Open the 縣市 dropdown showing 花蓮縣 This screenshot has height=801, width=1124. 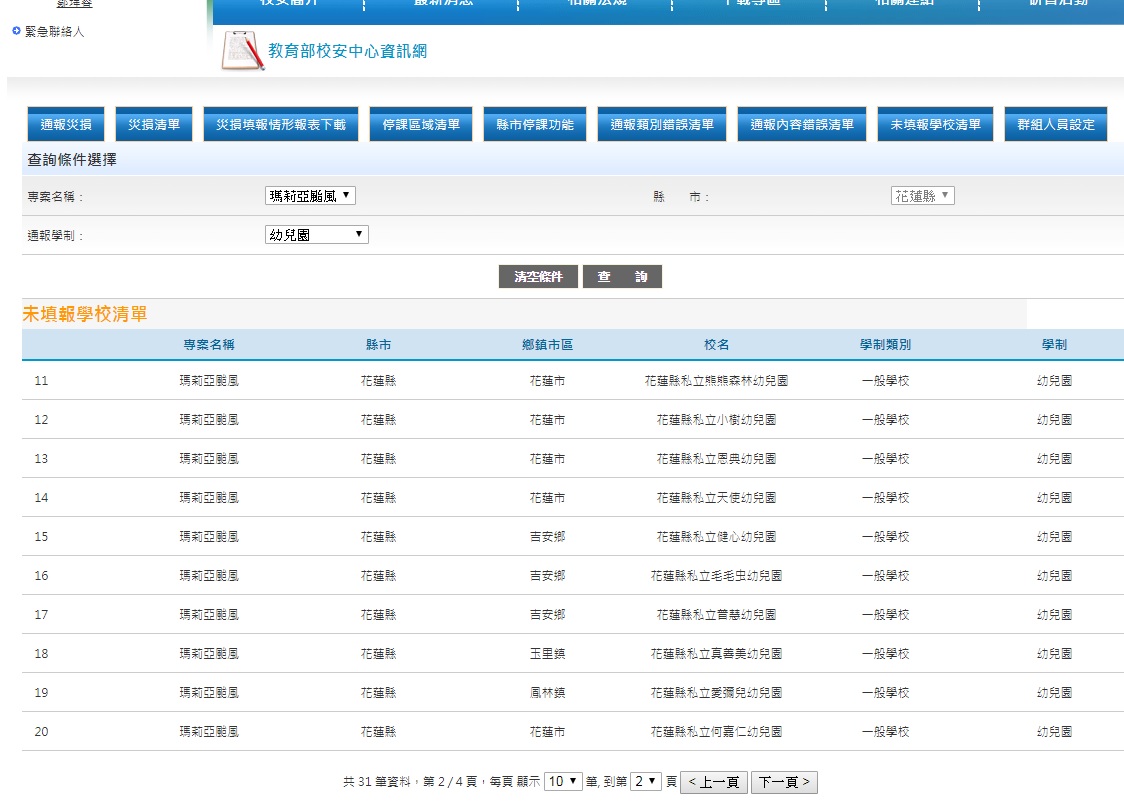(x=922, y=196)
